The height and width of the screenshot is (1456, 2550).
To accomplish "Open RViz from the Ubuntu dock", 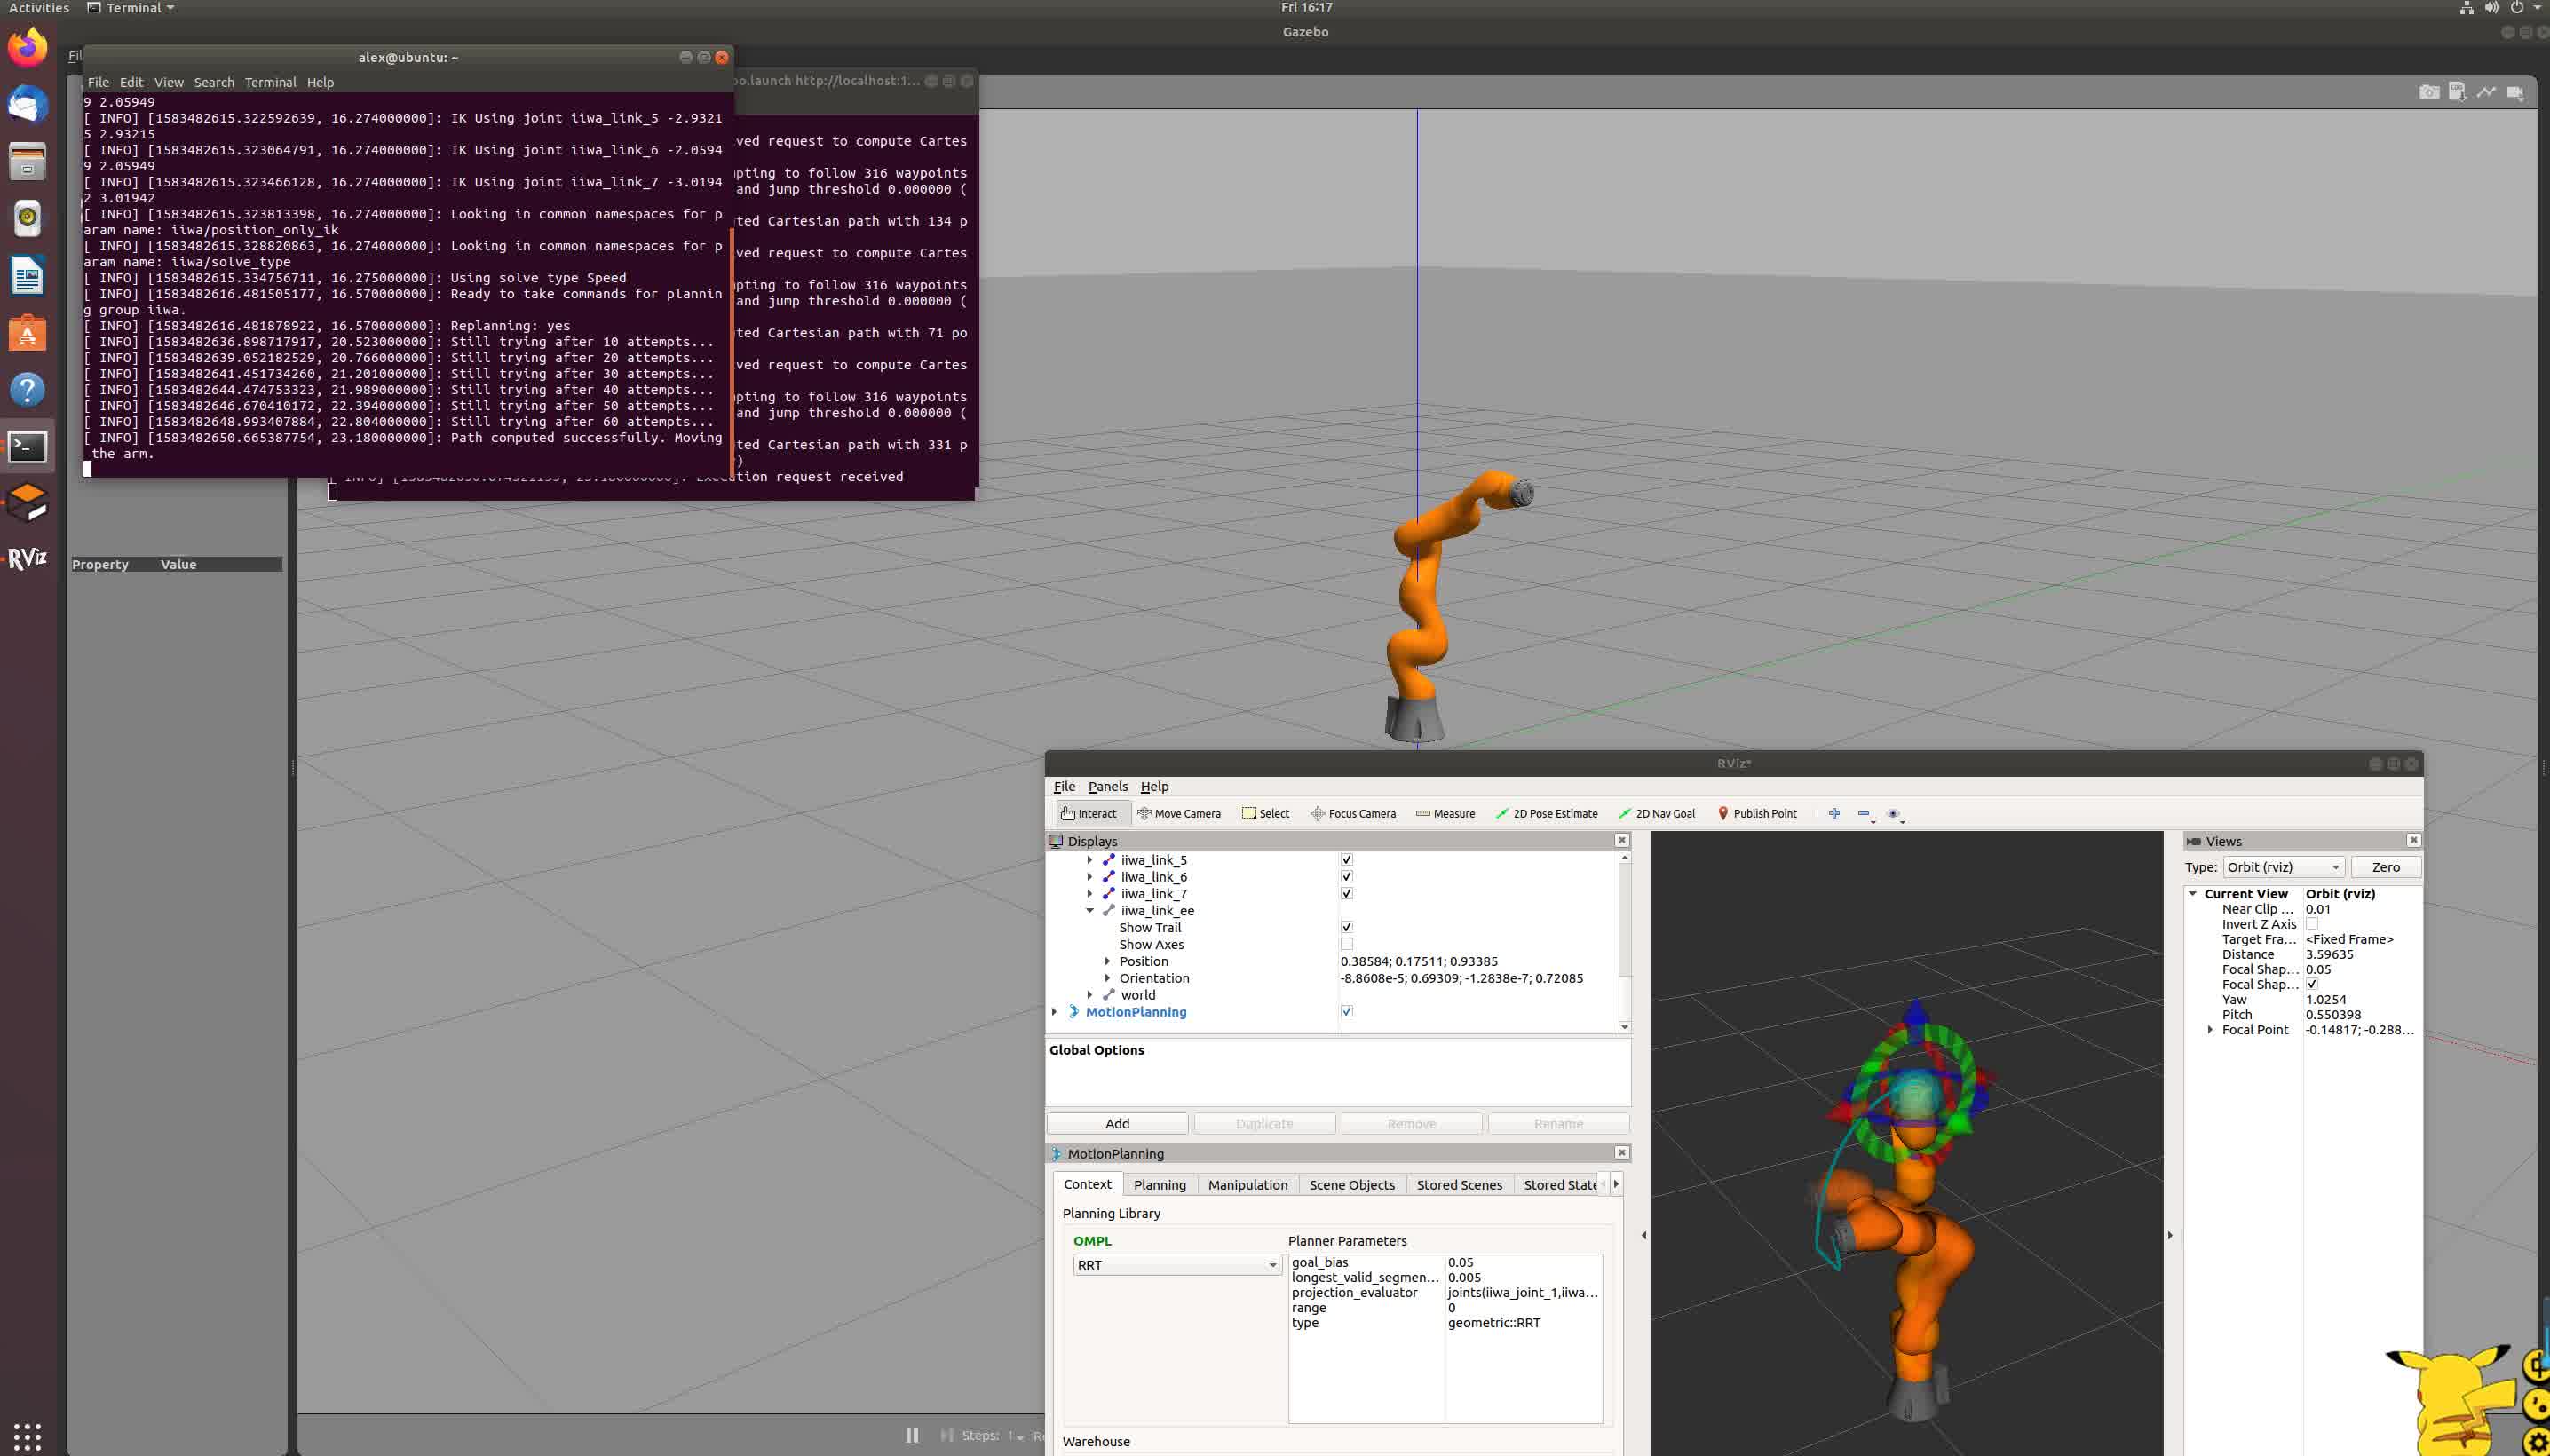I will (x=27, y=558).
